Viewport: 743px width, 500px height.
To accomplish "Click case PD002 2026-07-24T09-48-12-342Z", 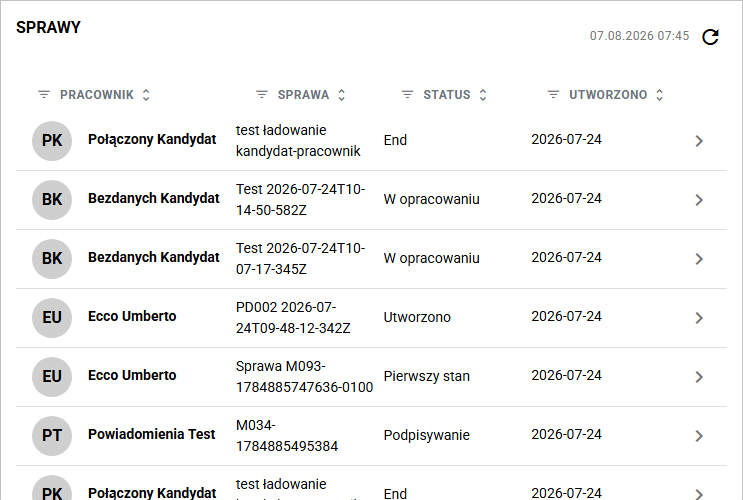I will tap(293, 318).
